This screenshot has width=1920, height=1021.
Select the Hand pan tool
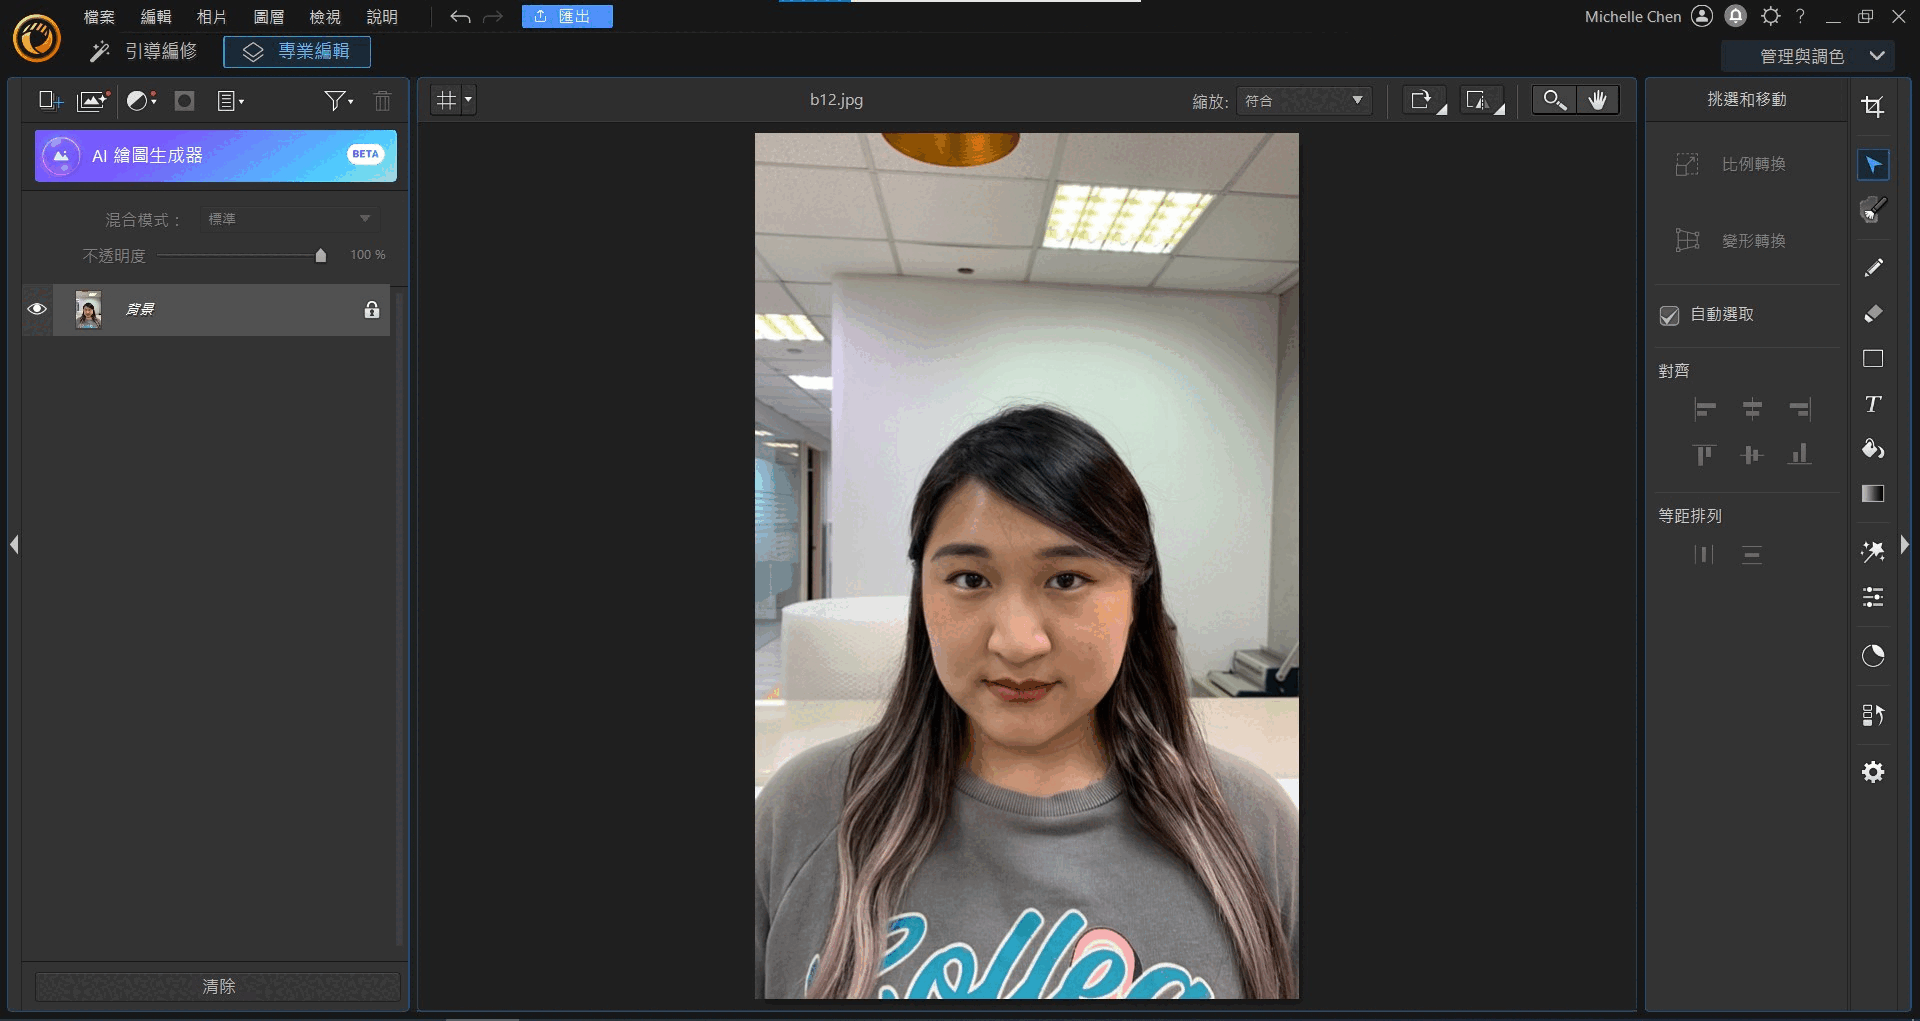pyautogui.click(x=1598, y=100)
